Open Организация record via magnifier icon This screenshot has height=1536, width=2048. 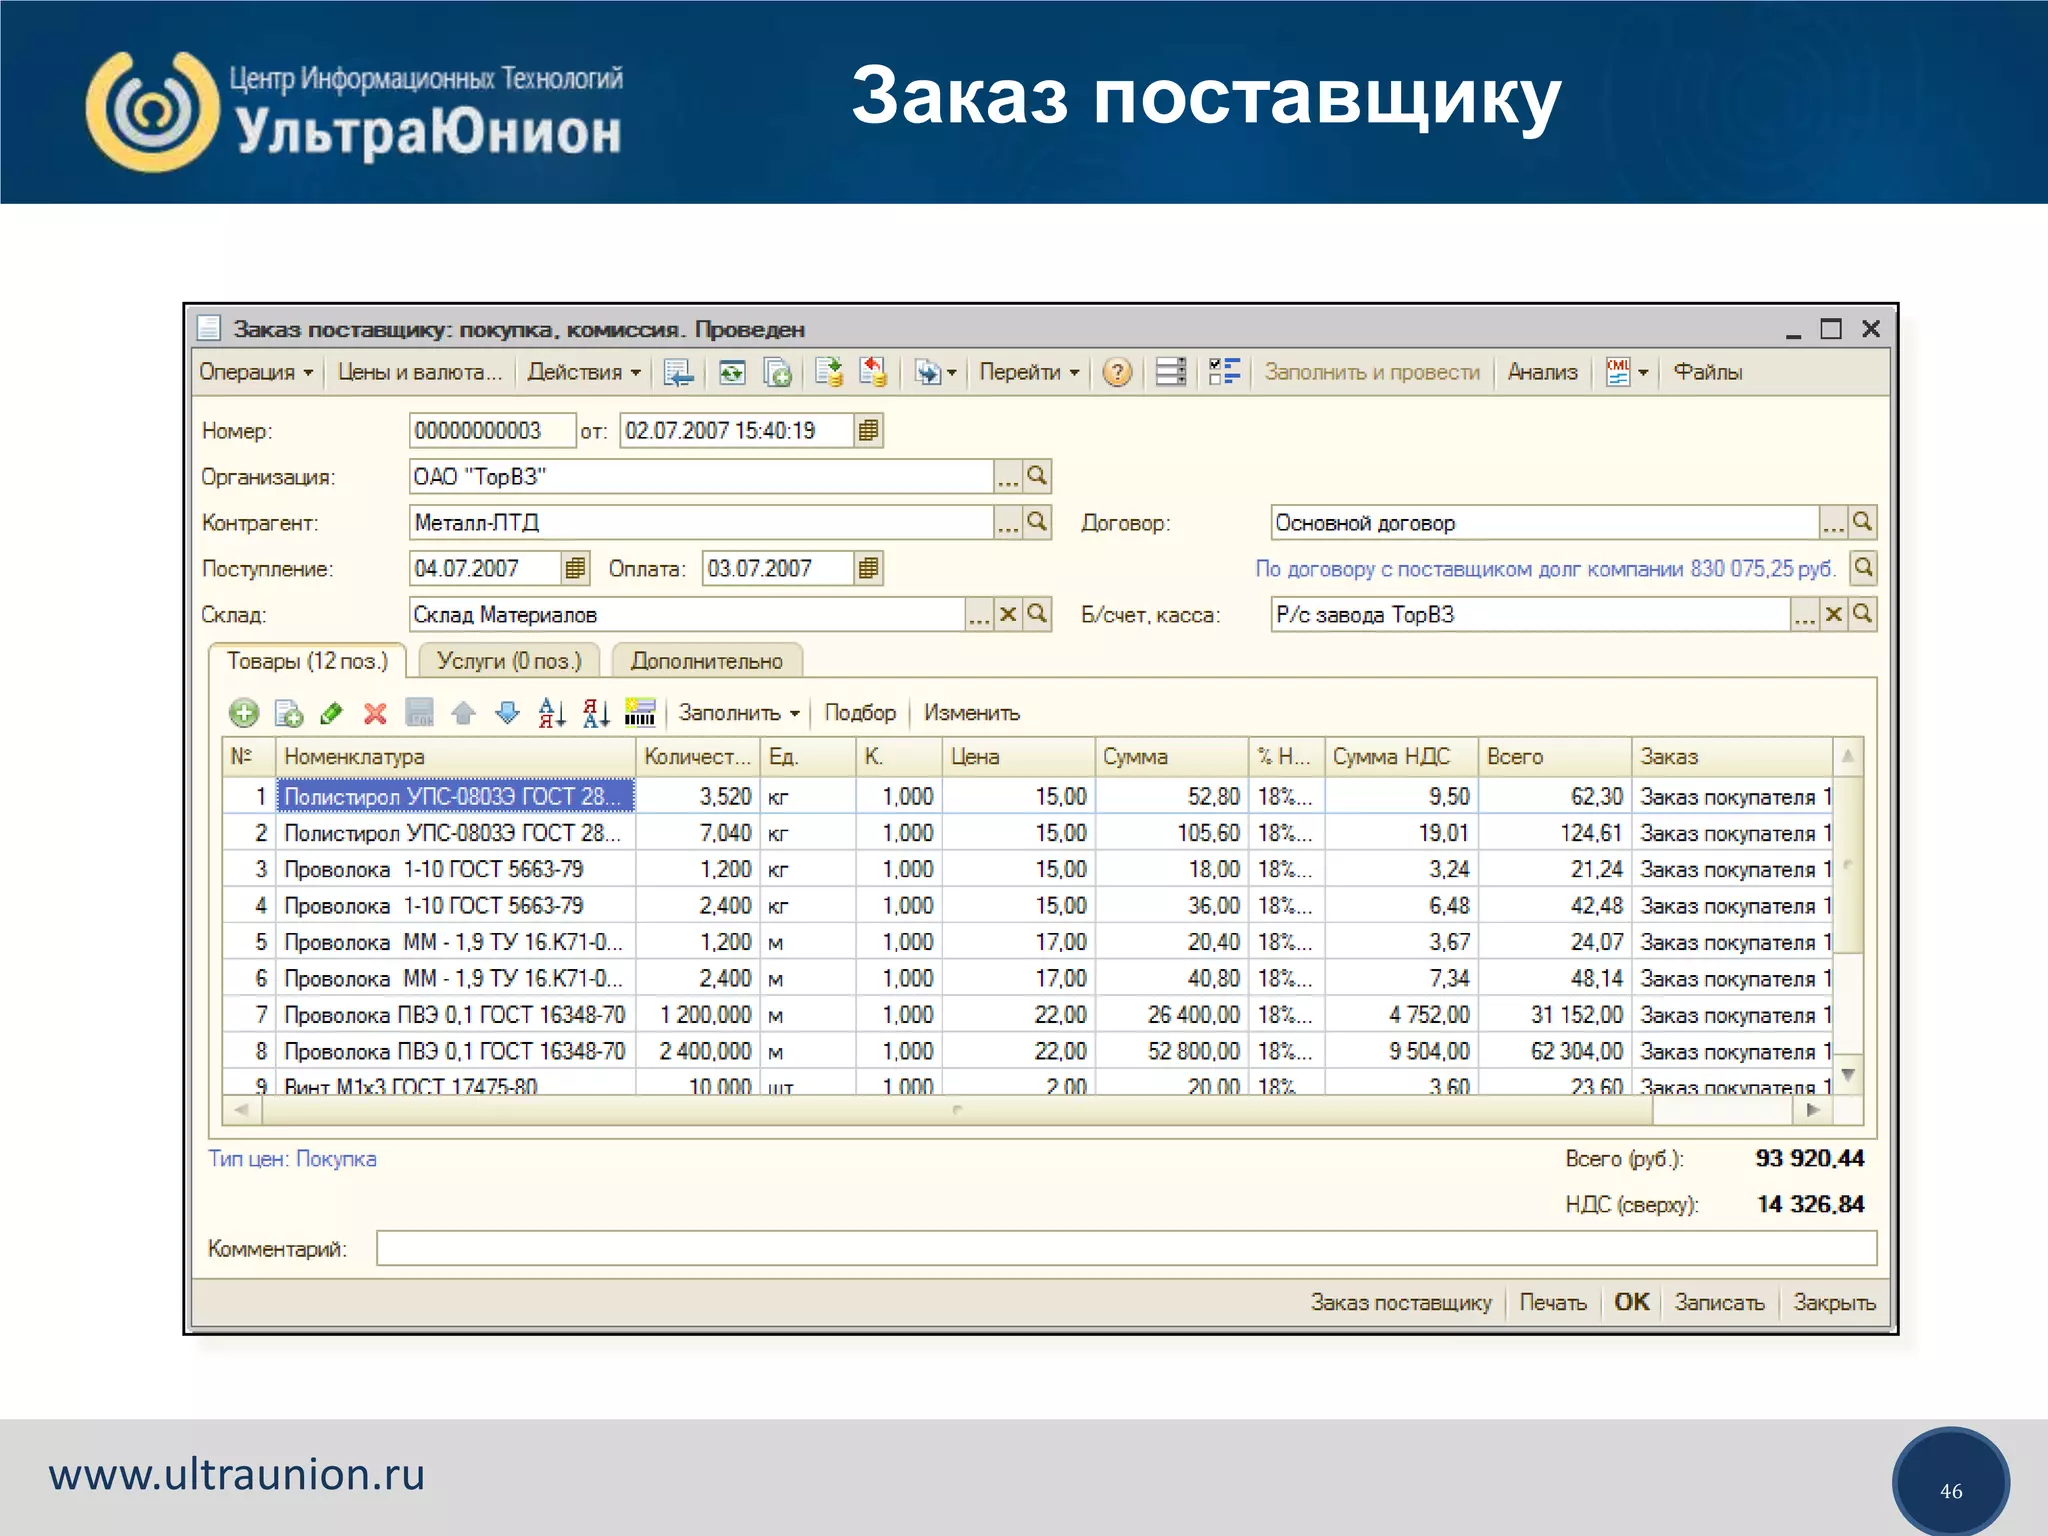pos(1037,477)
